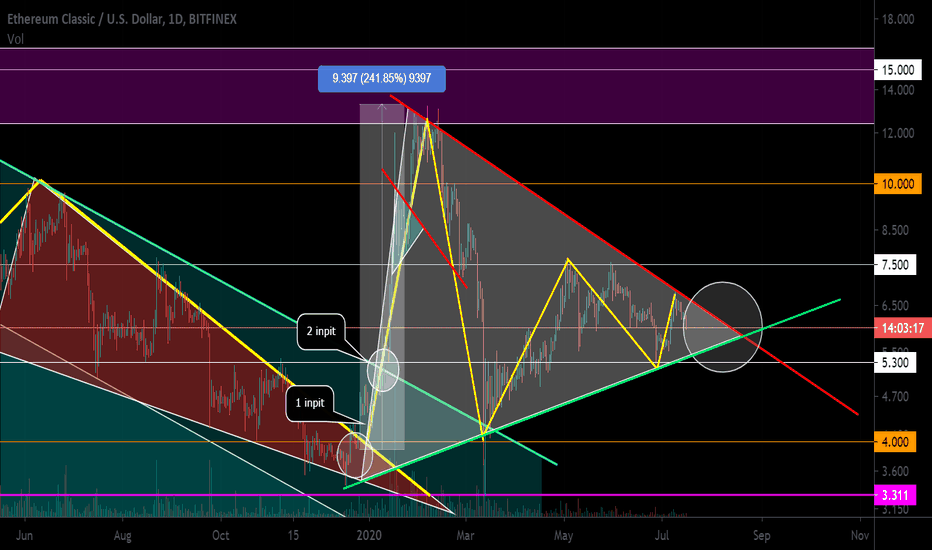Select the 9.397 (241.85%) measurement label

[382, 78]
